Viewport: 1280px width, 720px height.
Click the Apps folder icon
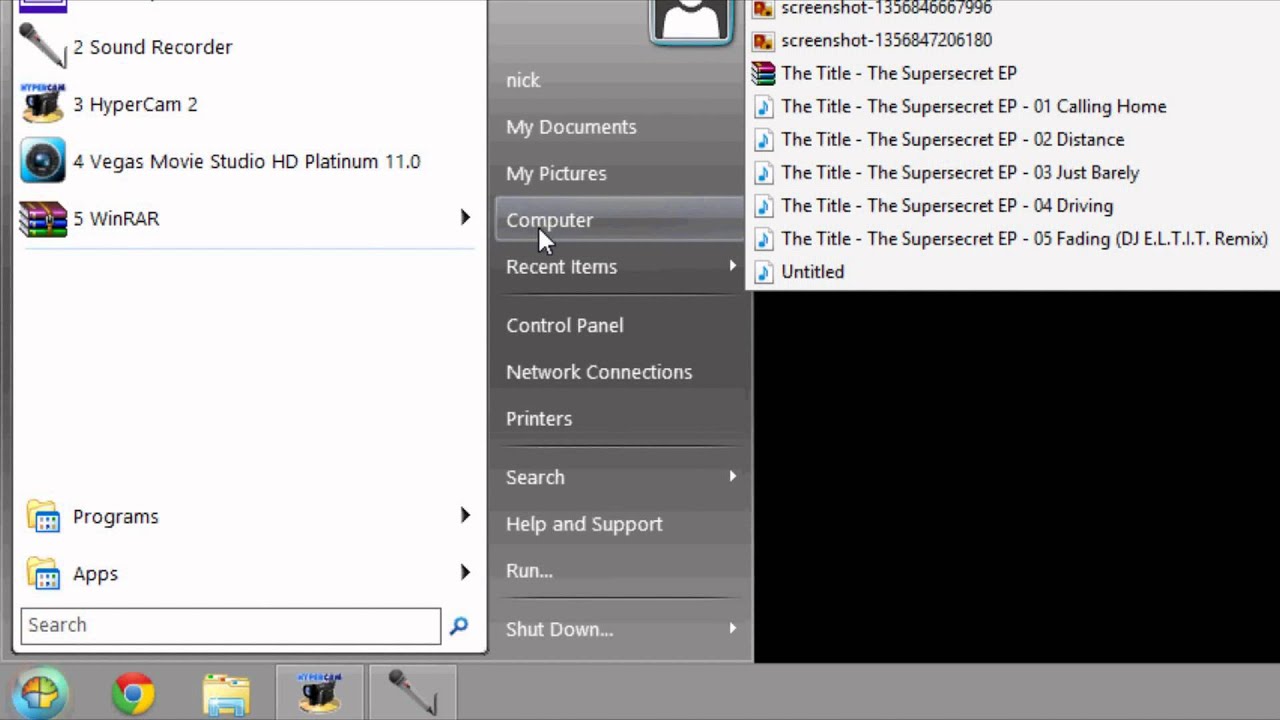[43, 574]
